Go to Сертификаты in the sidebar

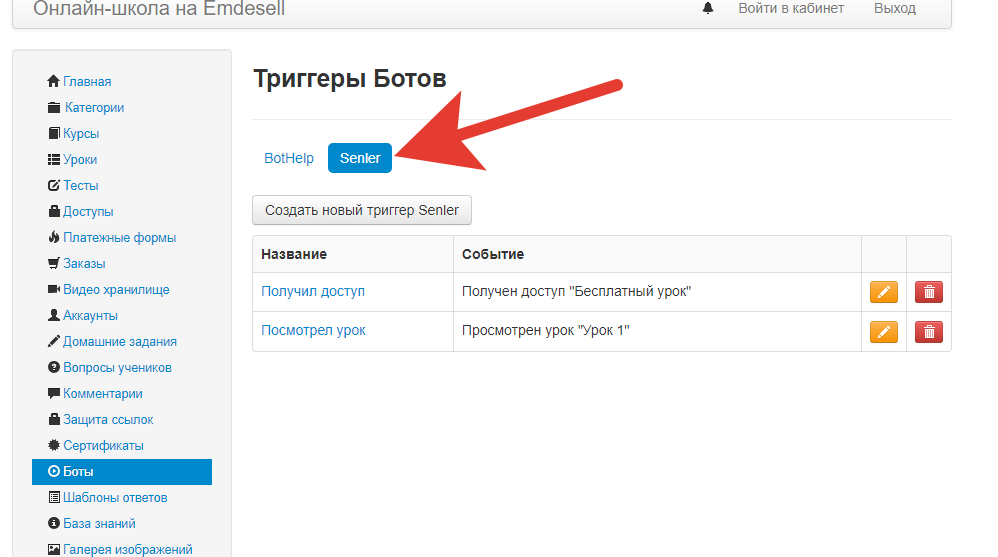103,446
